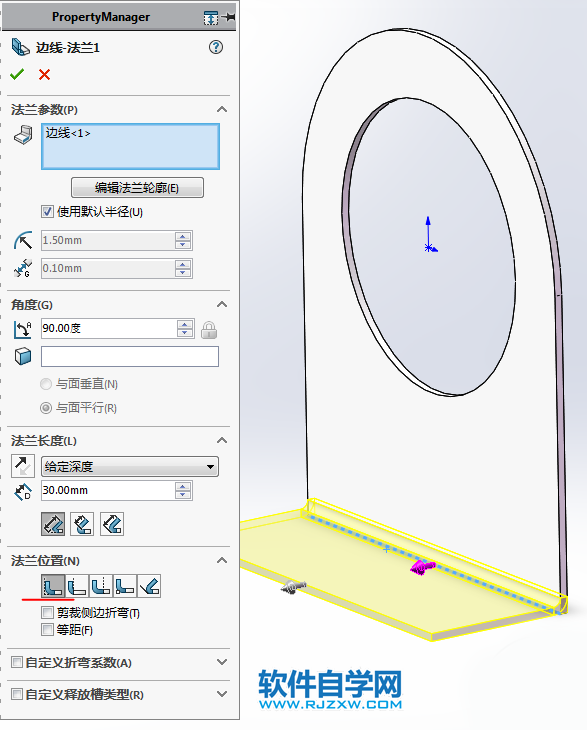The height and width of the screenshot is (730, 587).
Task: Click the 0.10mm gap distance field
Action: [108, 269]
